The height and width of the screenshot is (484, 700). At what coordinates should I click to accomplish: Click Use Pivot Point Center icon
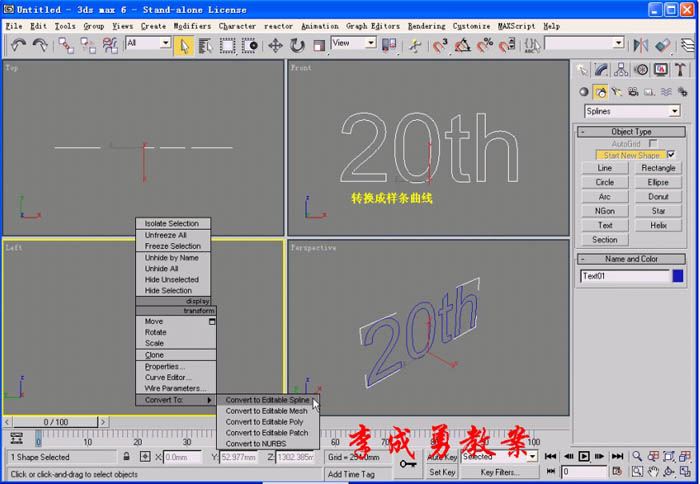point(389,45)
